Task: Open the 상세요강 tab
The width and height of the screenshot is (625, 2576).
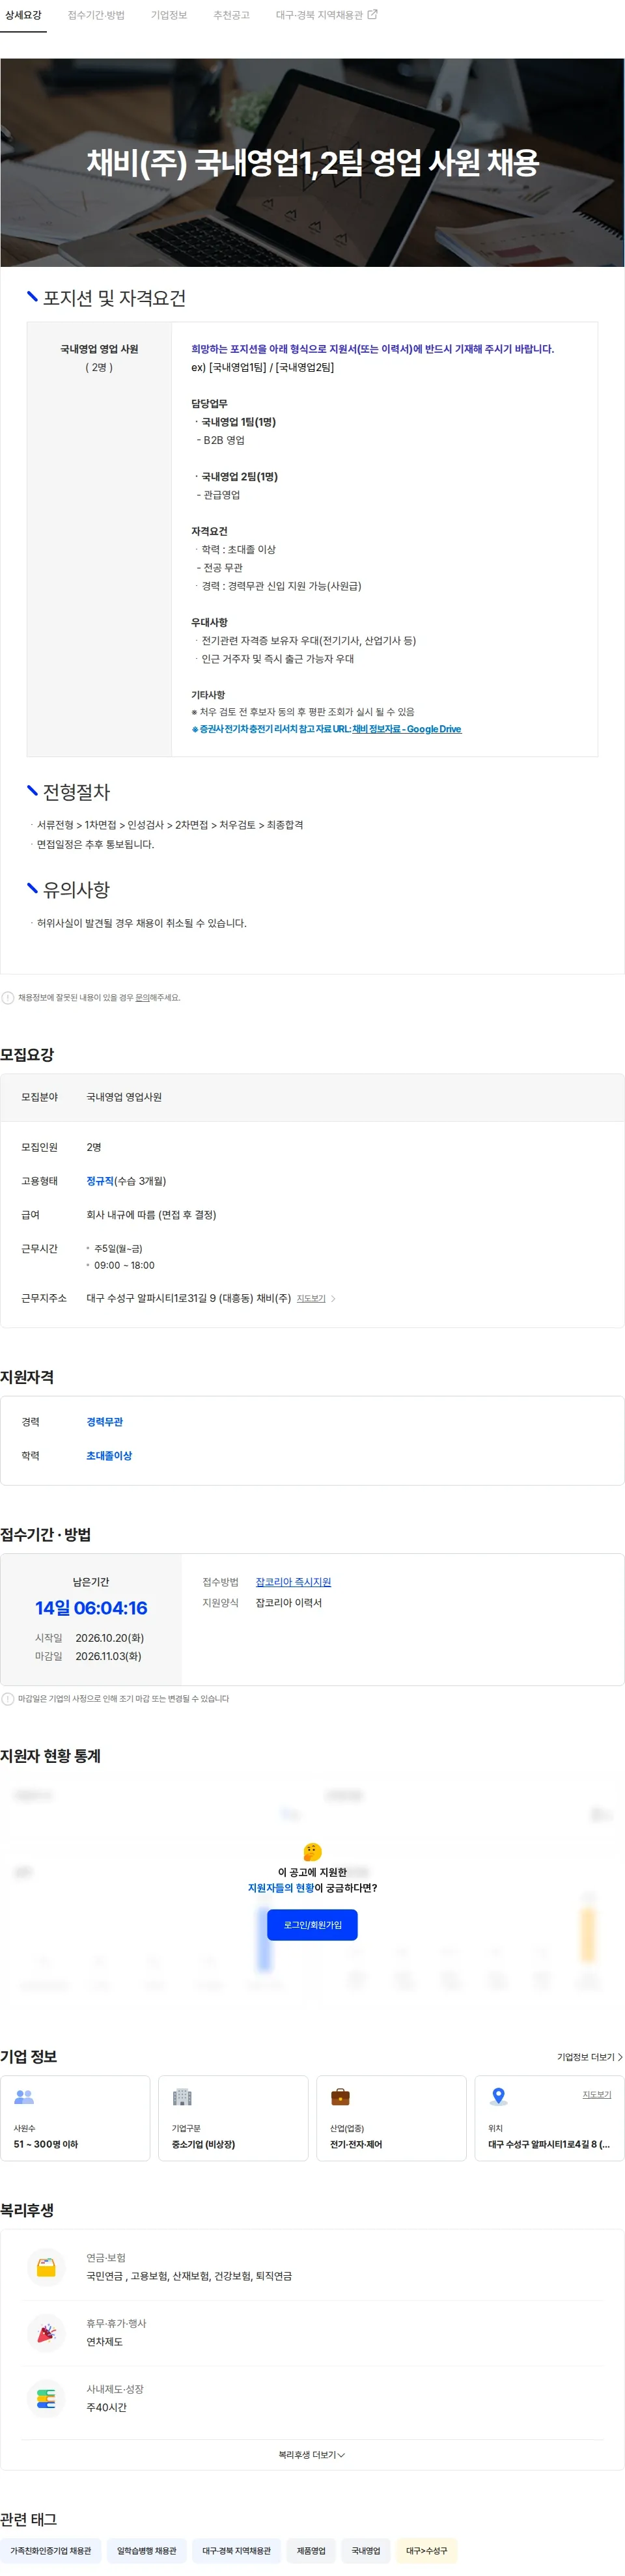Action: click(x=23, y=16)
